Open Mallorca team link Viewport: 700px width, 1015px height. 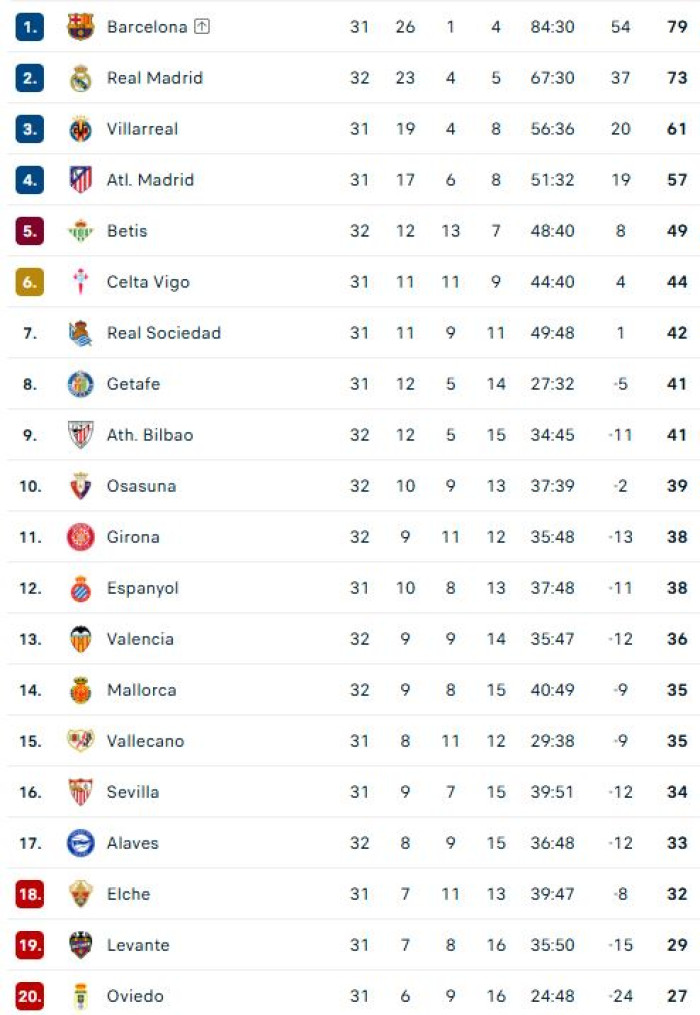point(141,690)
